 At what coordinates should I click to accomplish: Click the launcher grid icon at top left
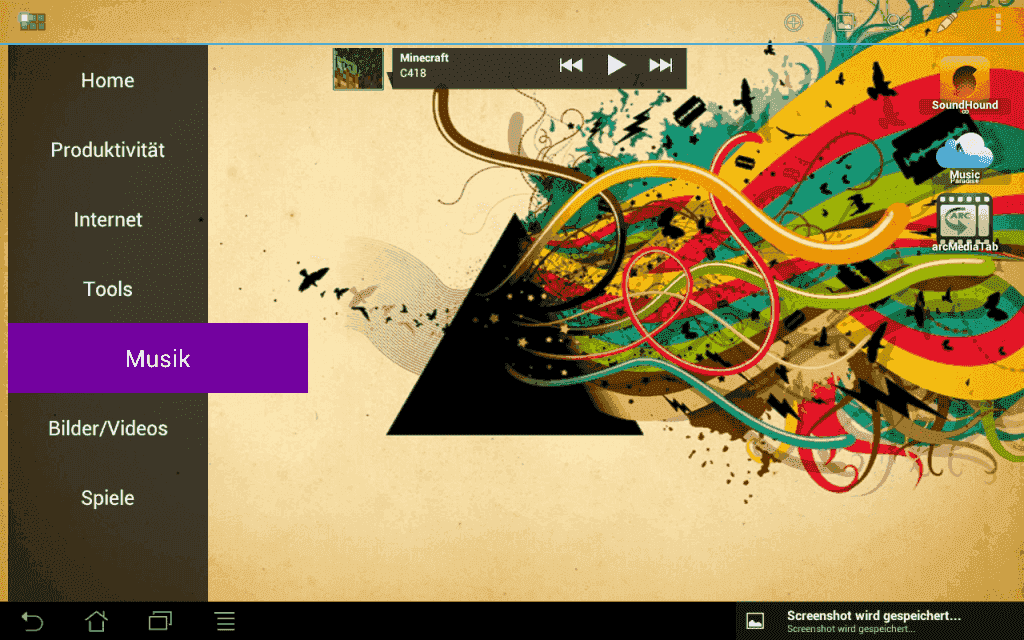(31, 22)
